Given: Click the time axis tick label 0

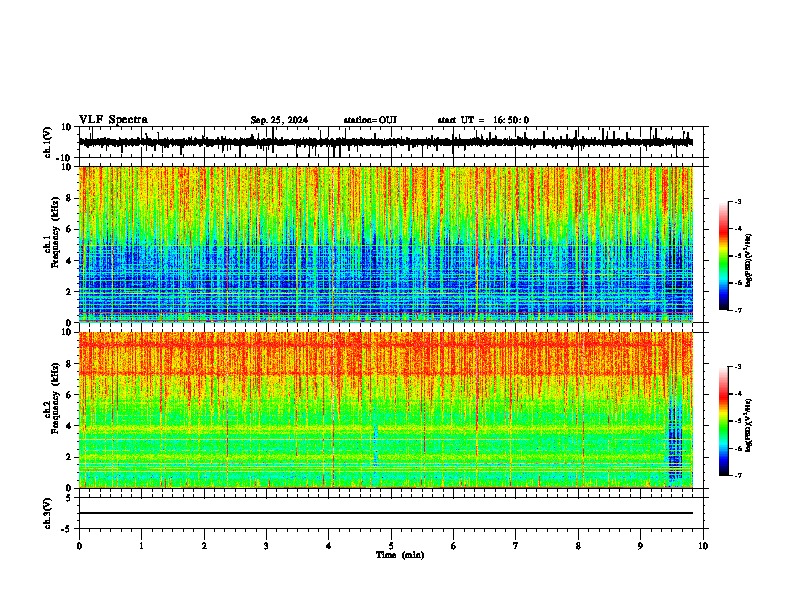Looking at the screenshot, I should [79, 546].
